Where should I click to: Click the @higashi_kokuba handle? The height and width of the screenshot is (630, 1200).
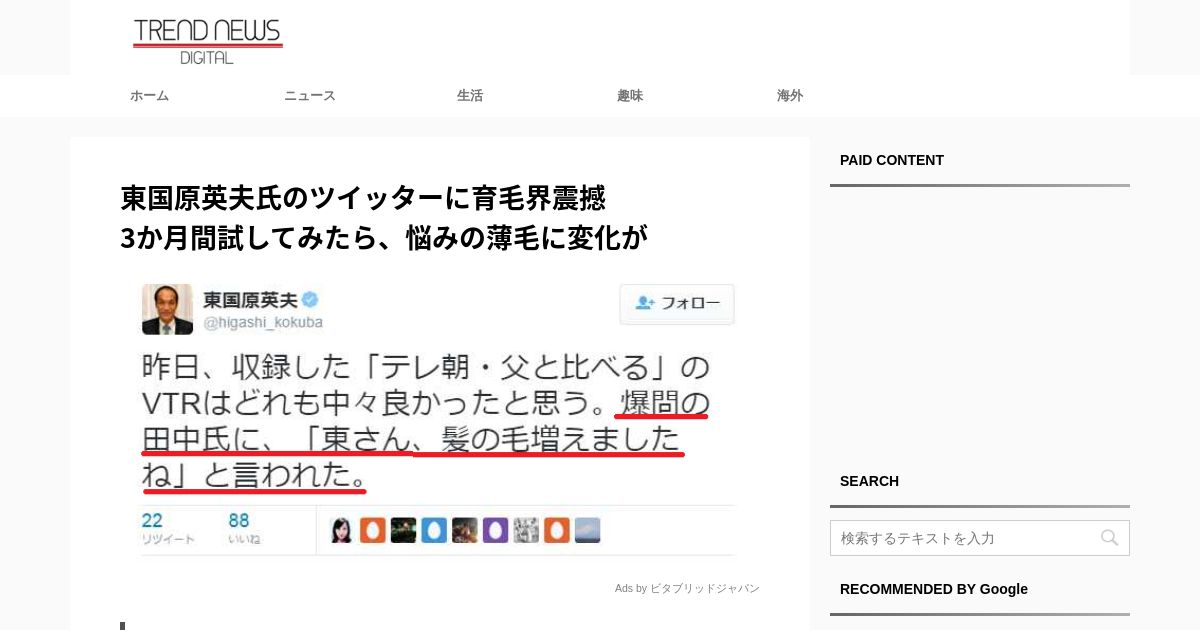[x=263, y=323]
